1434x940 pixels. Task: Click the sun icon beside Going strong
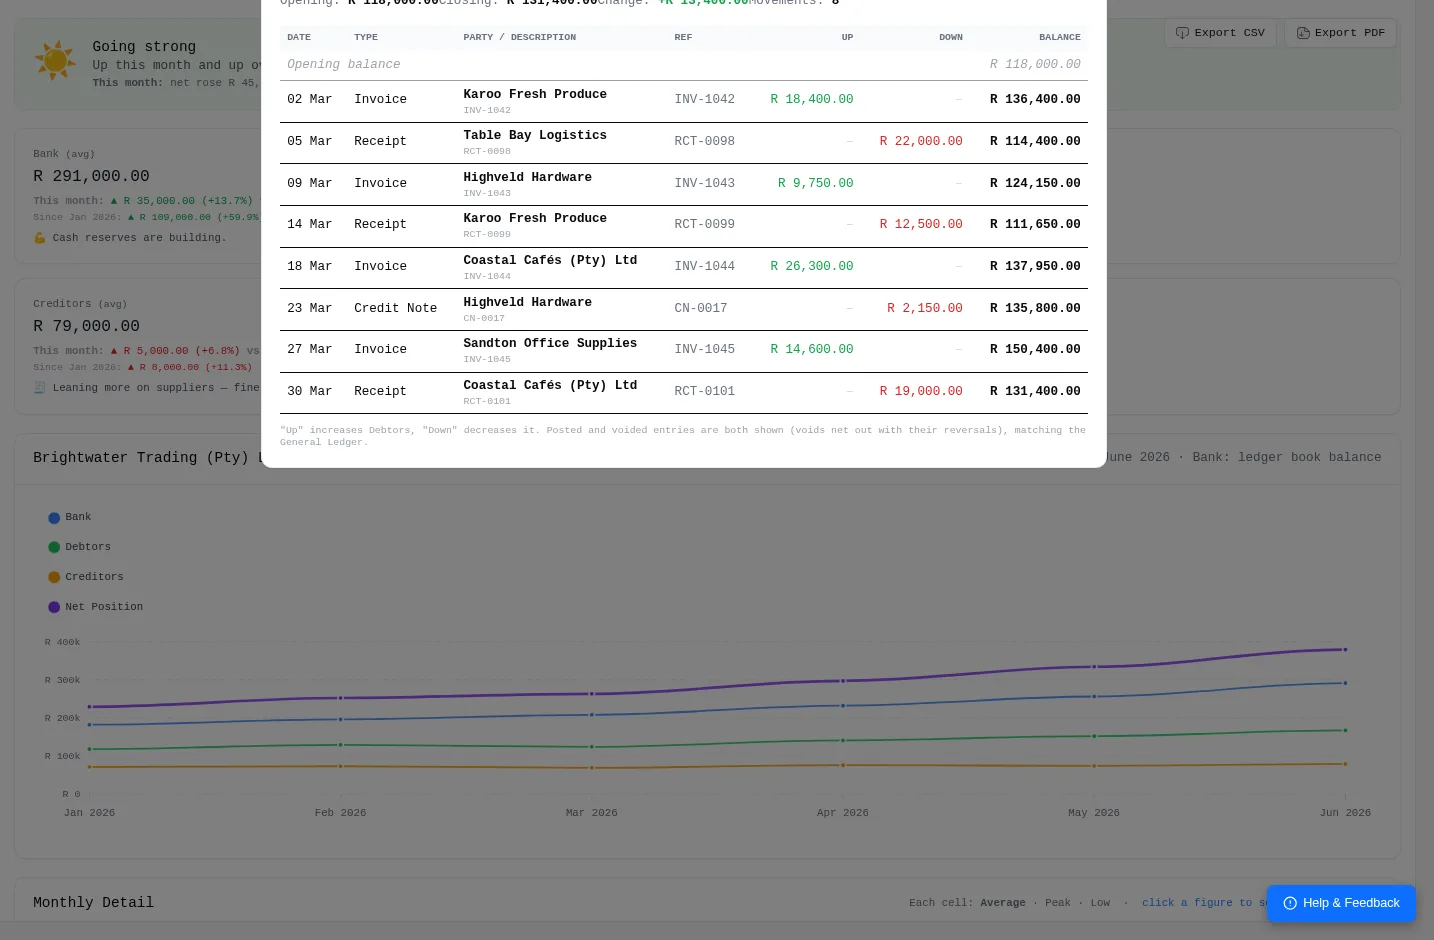[55, 61]
